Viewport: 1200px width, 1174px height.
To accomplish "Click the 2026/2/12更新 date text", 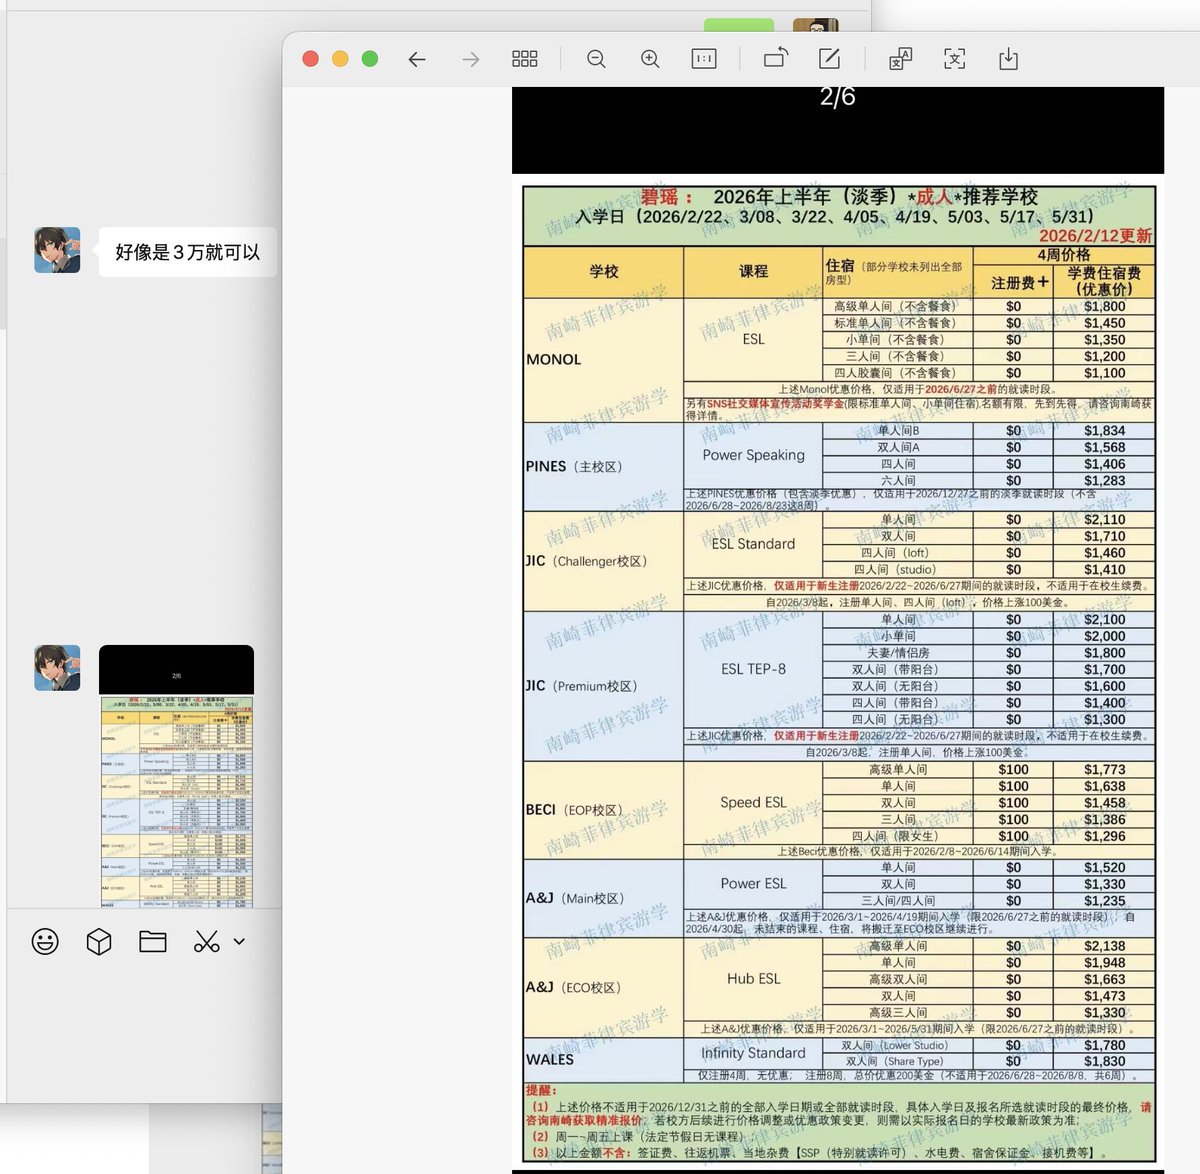I will 1095,236.
